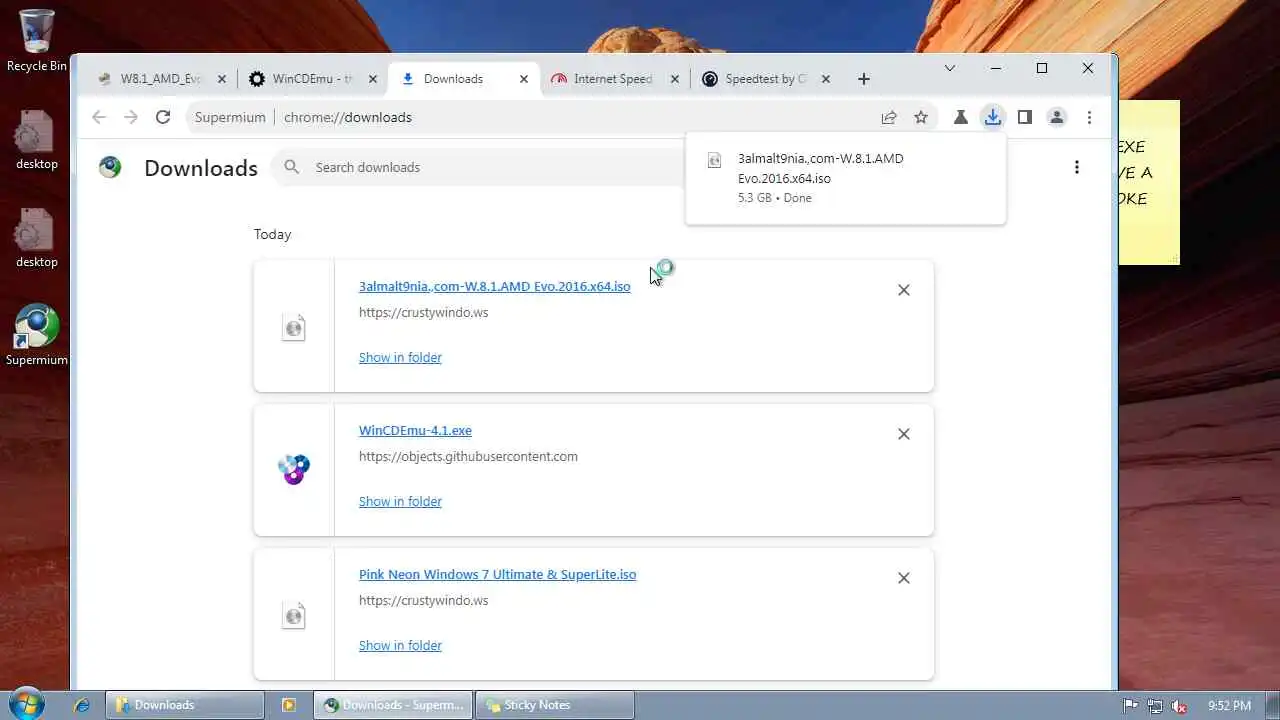This screenshot has height=720, width=1280.
Task: Show Pink Neon iso in folder
Action: coord(400,645)
